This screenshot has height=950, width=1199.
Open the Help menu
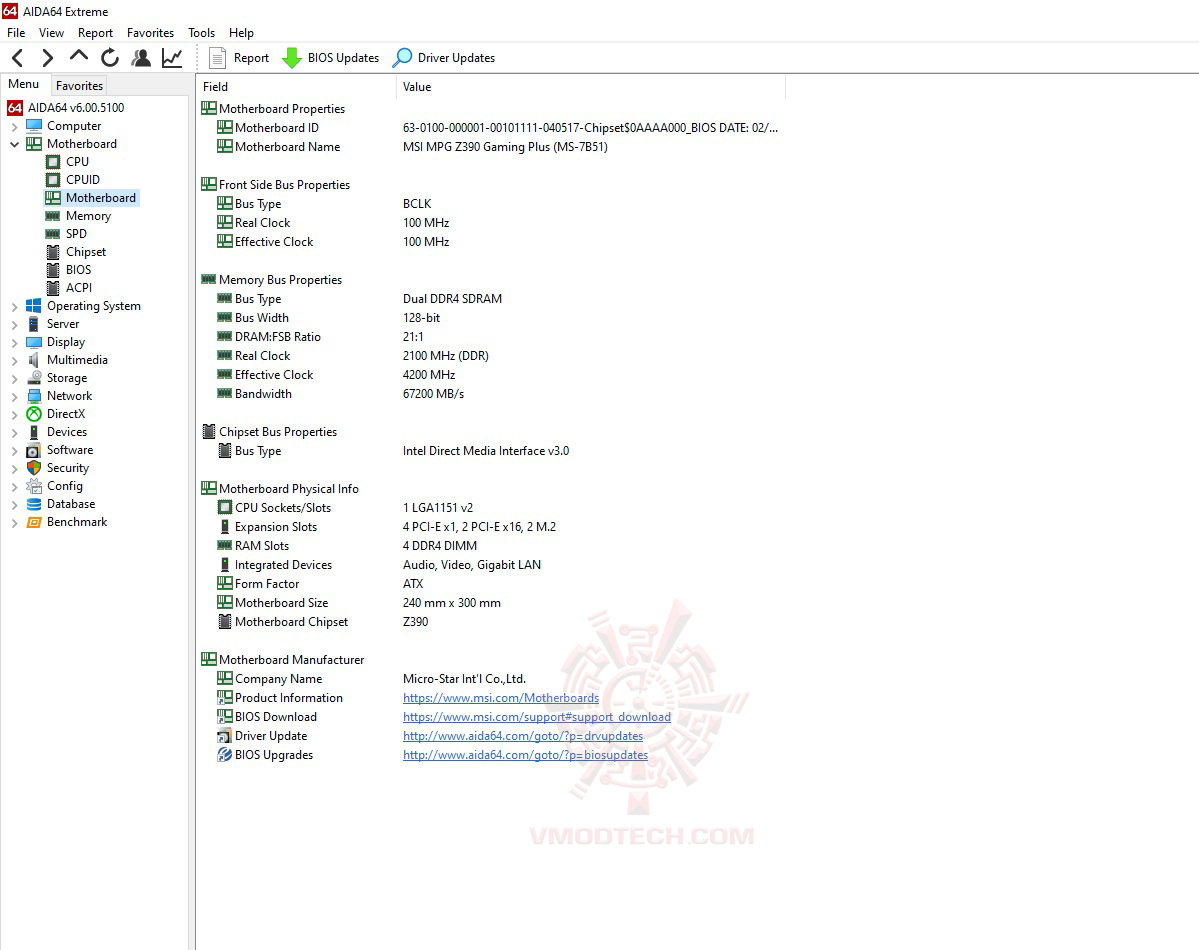point(241,33)
